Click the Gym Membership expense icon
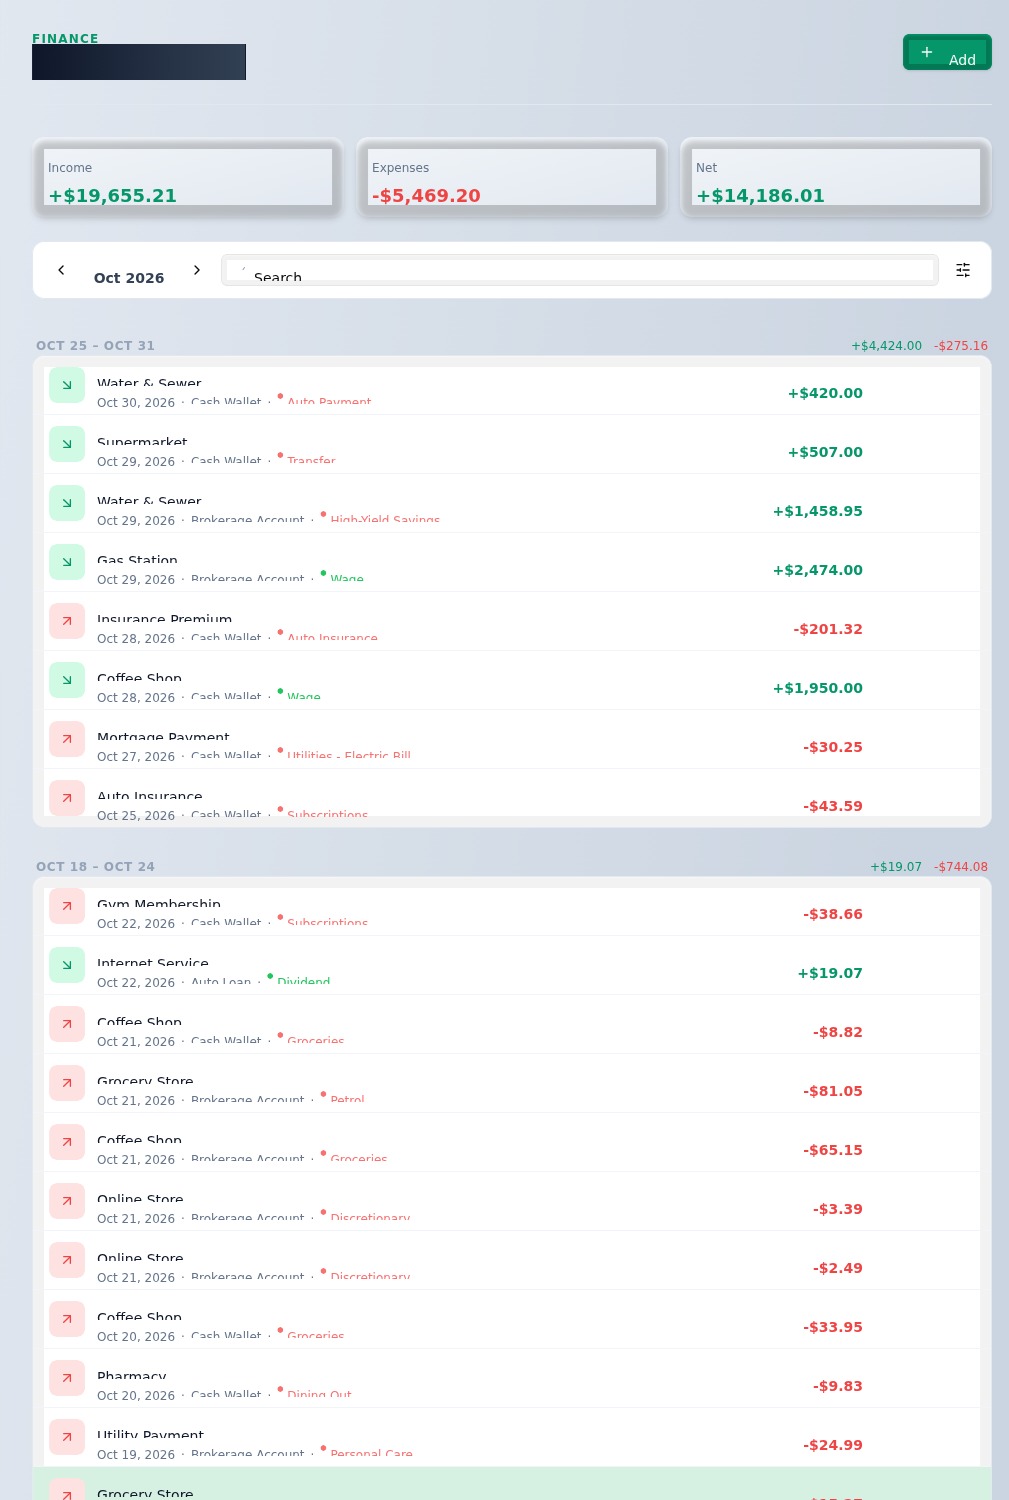Image resolution: width=1009 pixels, height=1500 pixels. tap(67, 906)
